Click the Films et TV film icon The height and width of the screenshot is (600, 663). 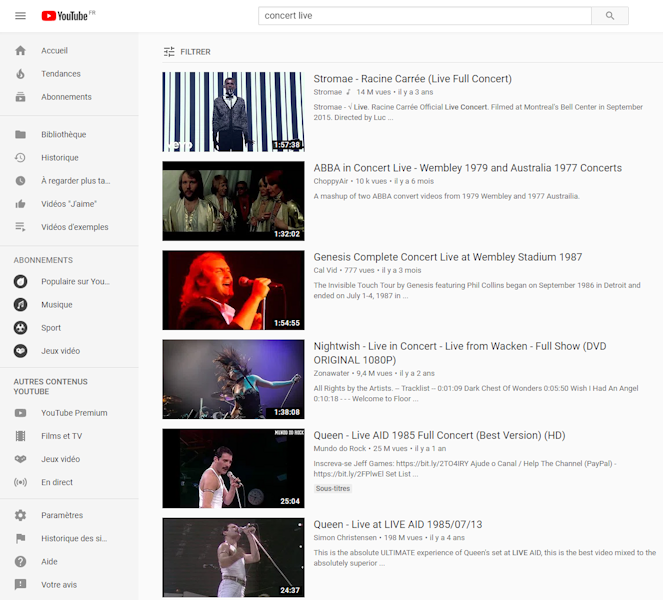click(x=20, y=436)
